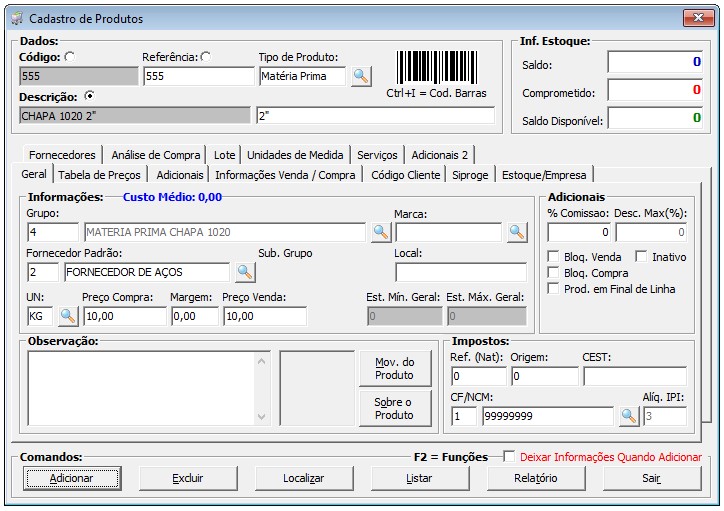Switch to Siproge tab
The height and width of the screenshot is (511, 724).
(x=470, y=175)
